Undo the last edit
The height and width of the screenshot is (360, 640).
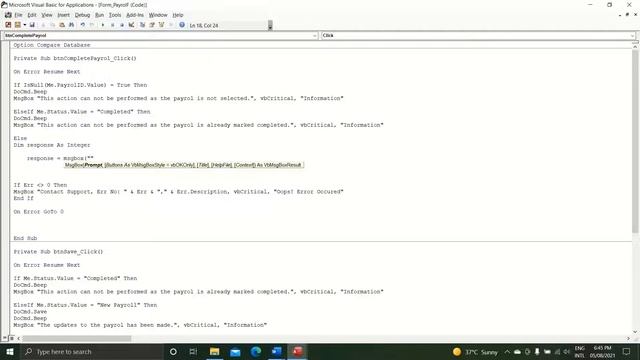point(82,25)
